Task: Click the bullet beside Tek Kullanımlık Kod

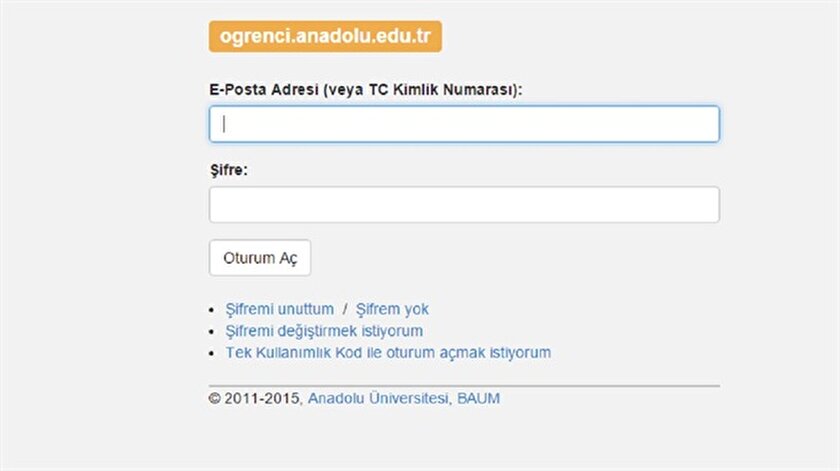Action: tap(213, 354)
